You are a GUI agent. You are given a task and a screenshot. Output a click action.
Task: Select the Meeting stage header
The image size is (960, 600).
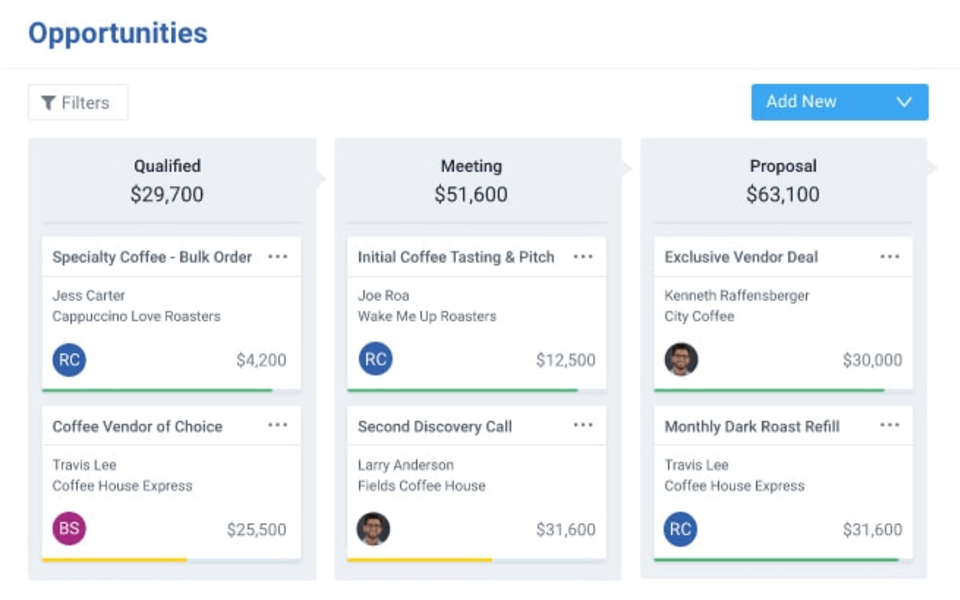click(x=471, y=166)
